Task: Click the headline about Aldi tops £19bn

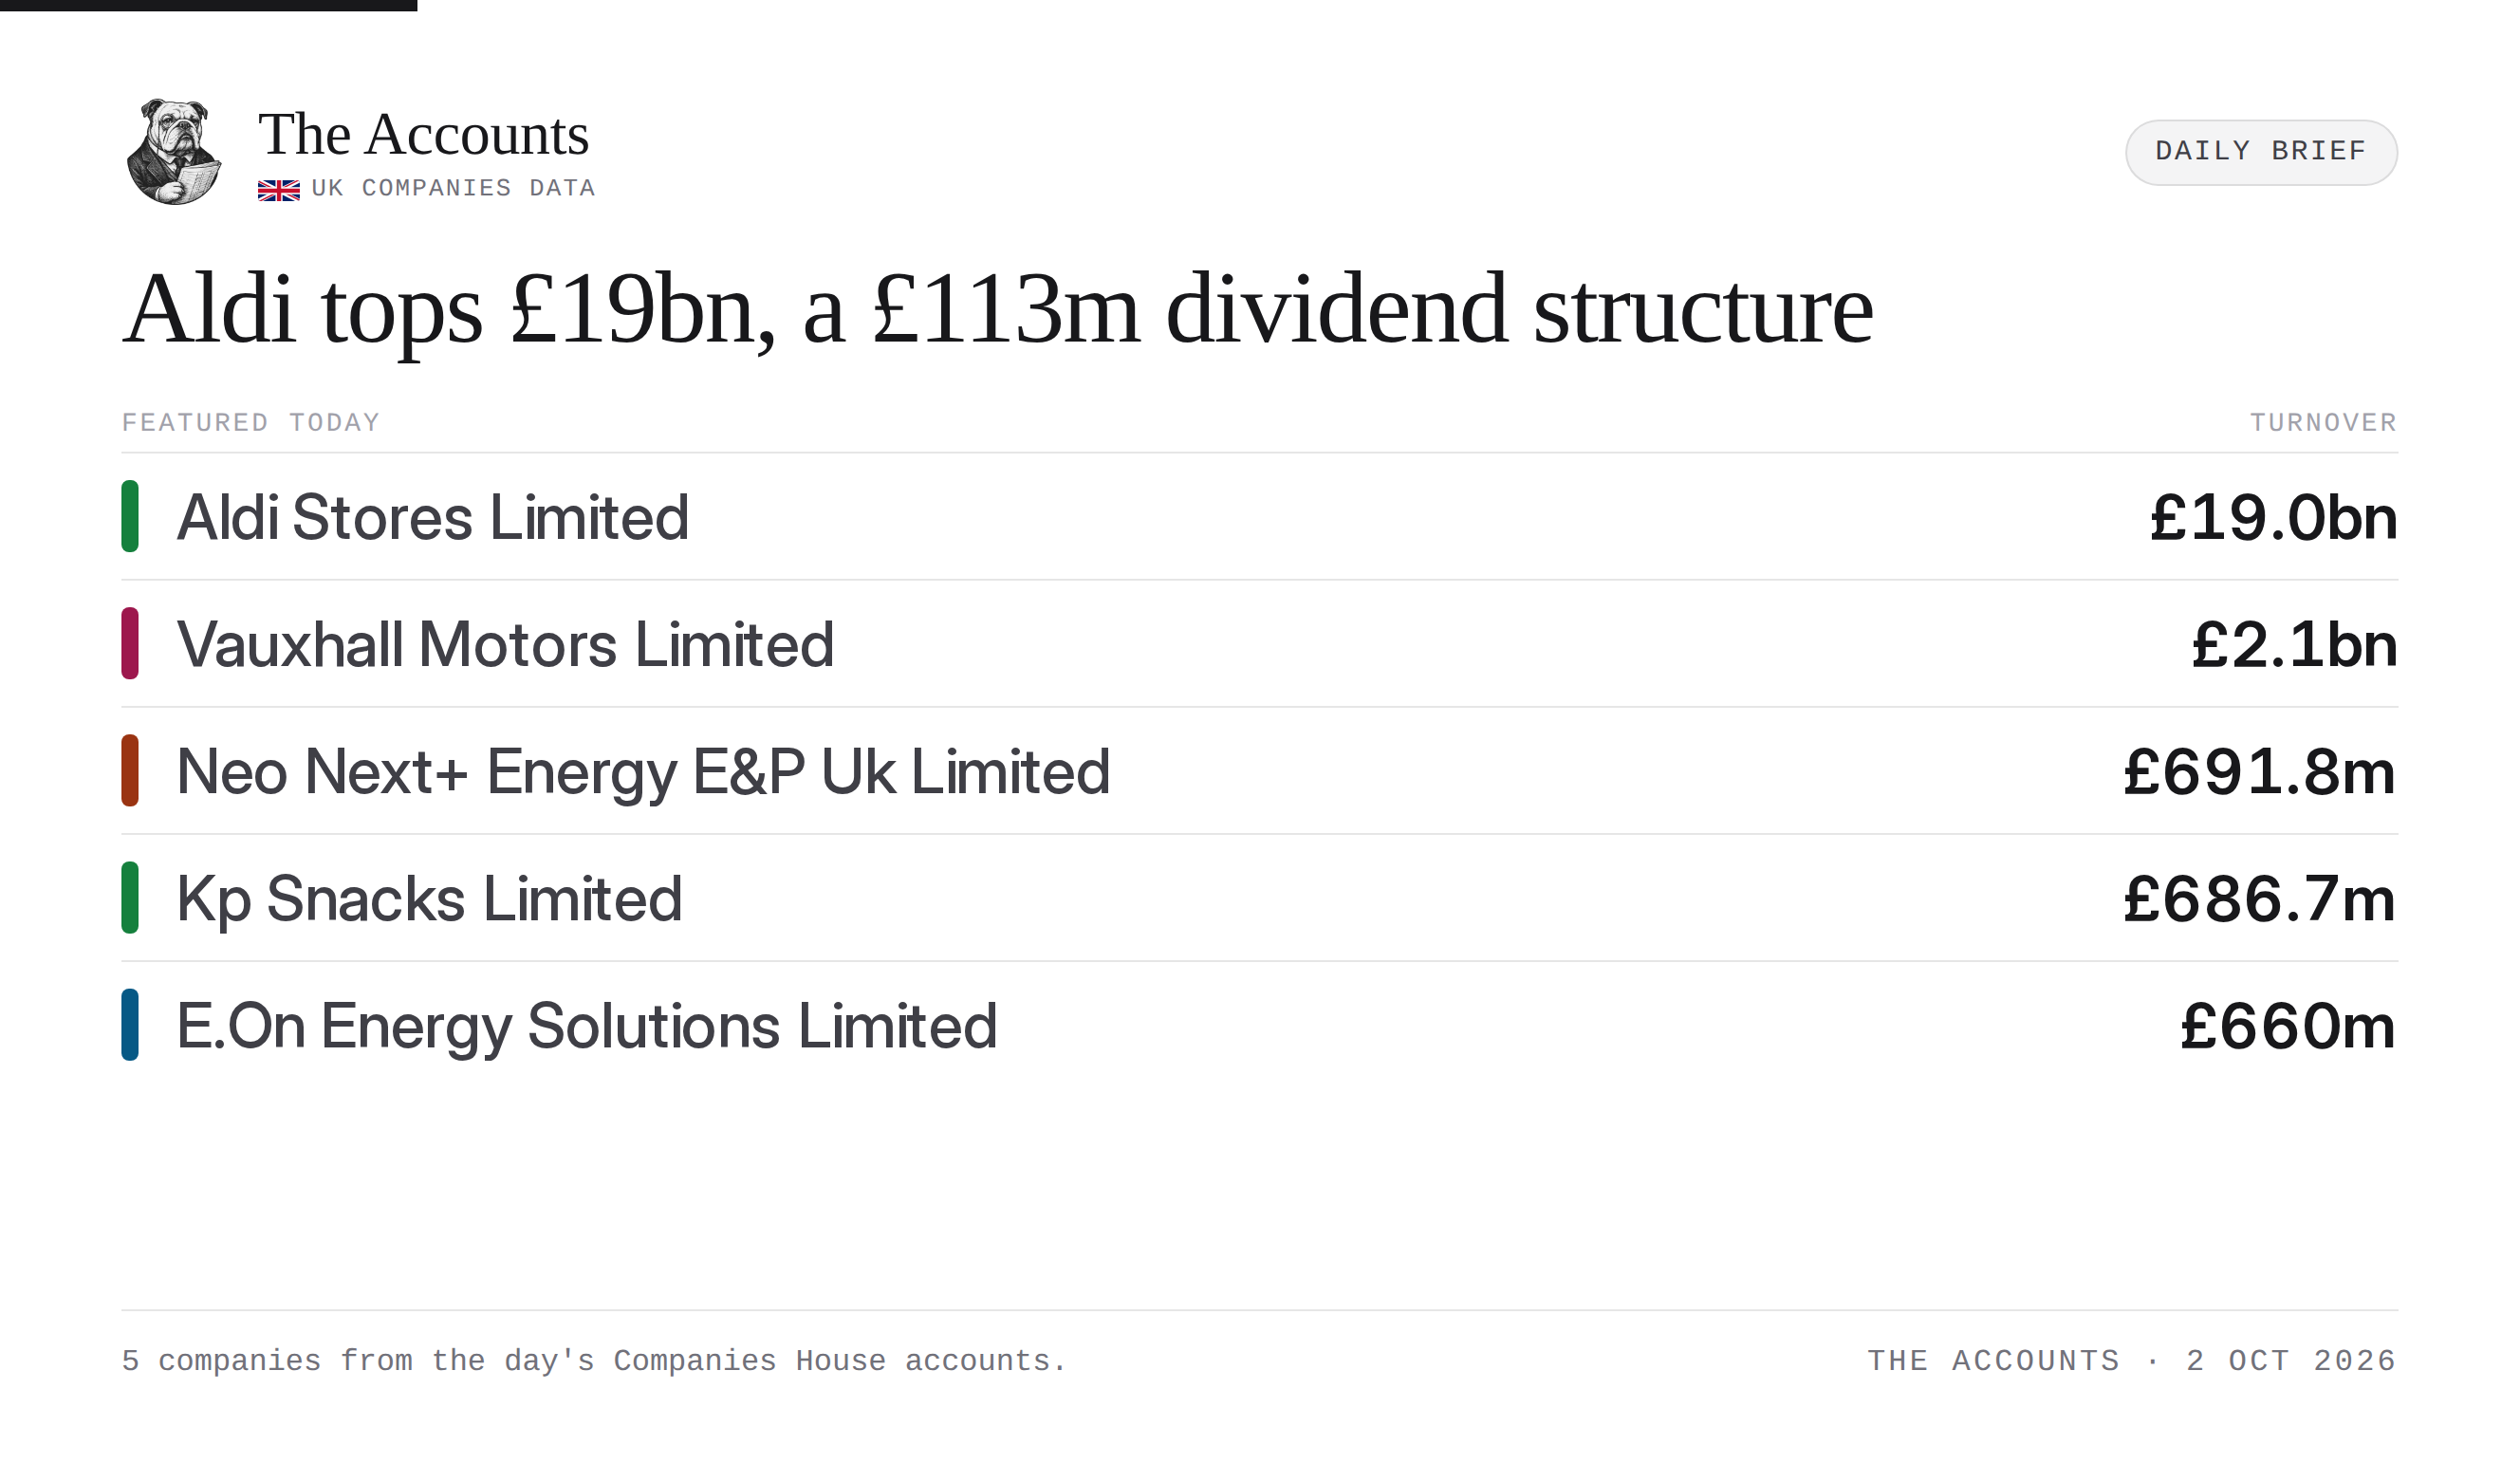Action: coord(997,310)
